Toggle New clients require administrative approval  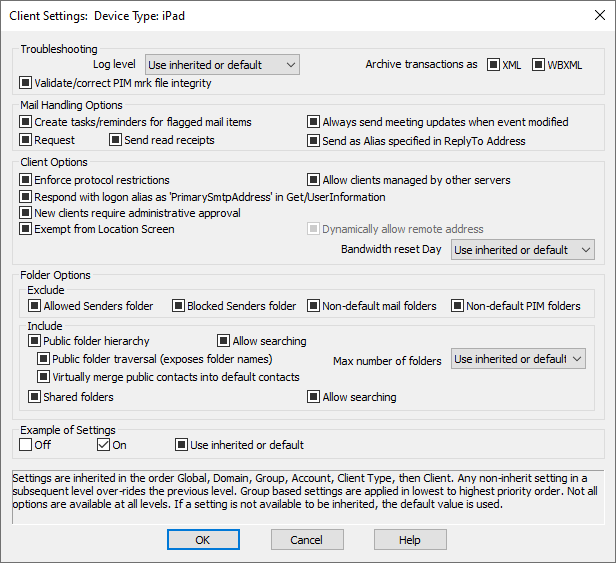click(26, 213)
